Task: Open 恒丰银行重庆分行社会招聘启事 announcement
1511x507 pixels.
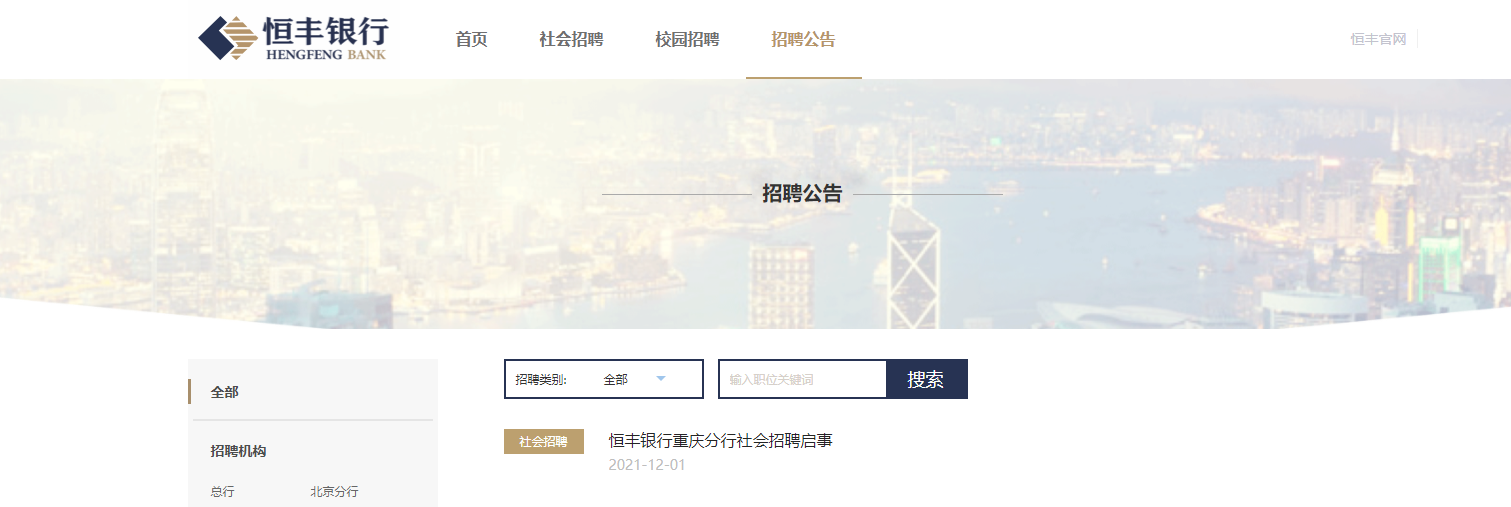Action: point(720,440)
